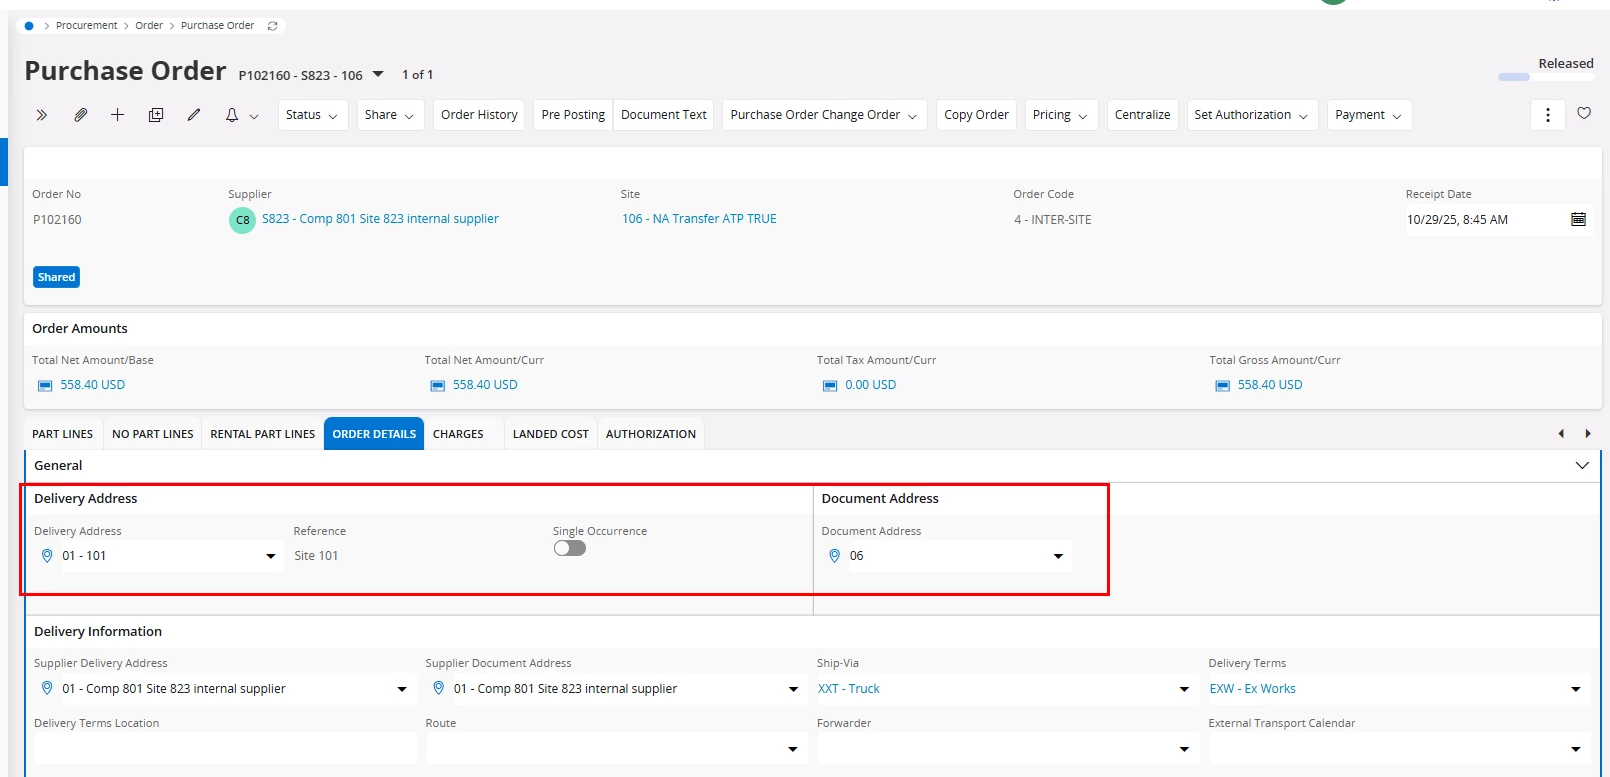Viewport: 1610px width, 777px height.
Task: Open the Ship-Via dropdown list
Action: (x=1184, y=689)
